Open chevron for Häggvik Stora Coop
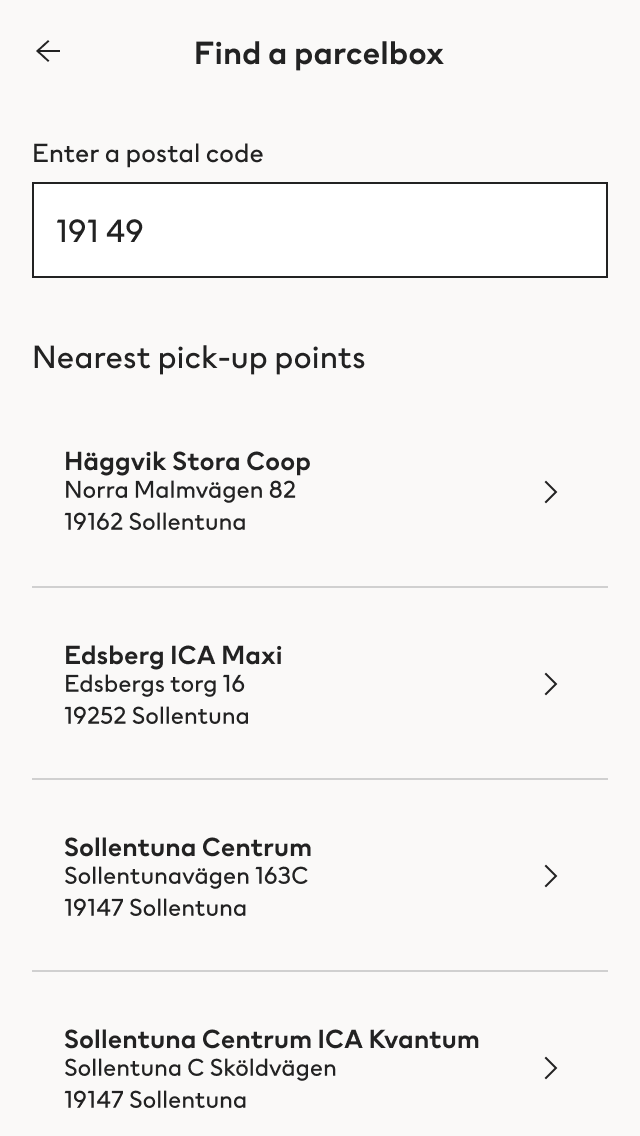Screen dimensions: 640x1136 [551, 492]
